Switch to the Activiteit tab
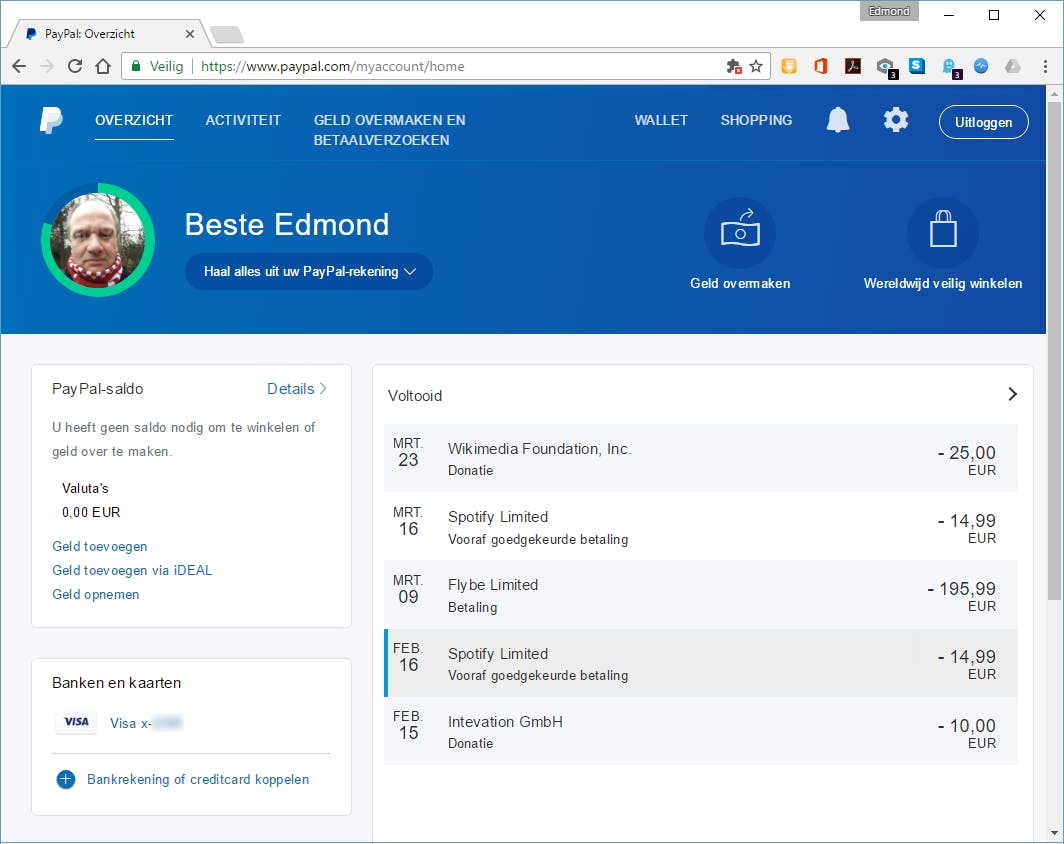 [243, 120]
